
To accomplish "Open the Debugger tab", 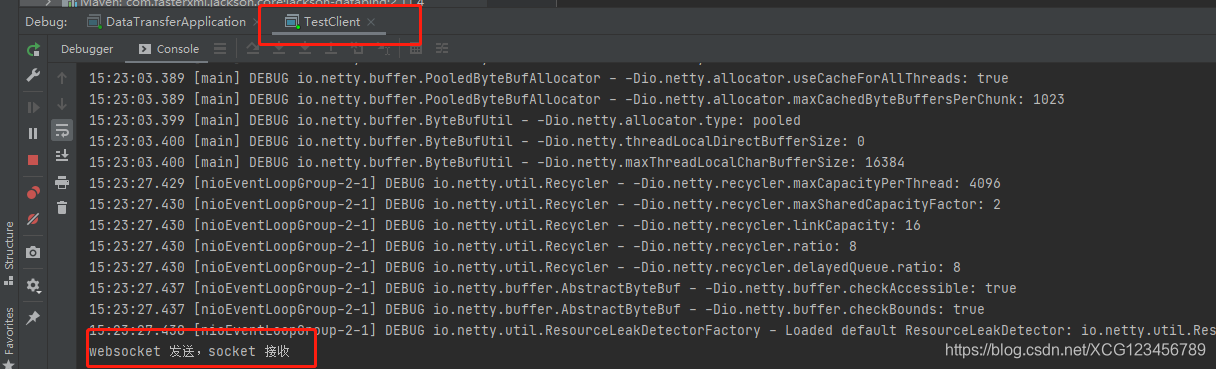I will click(x=87, y=49).
